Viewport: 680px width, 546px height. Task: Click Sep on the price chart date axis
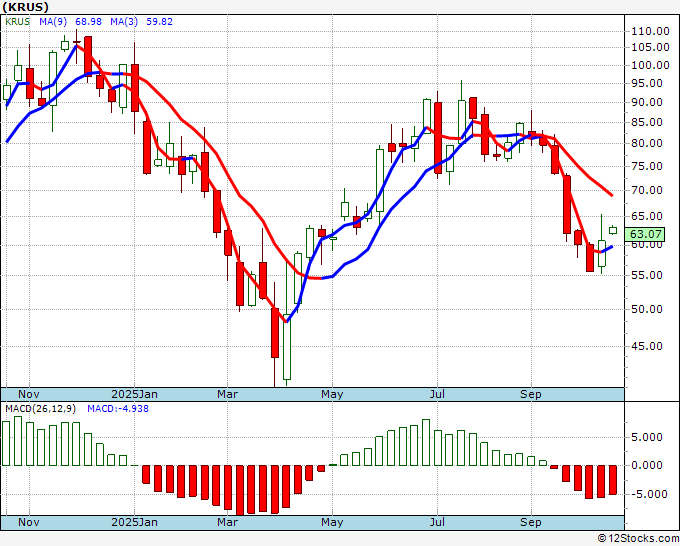point(531,394)
